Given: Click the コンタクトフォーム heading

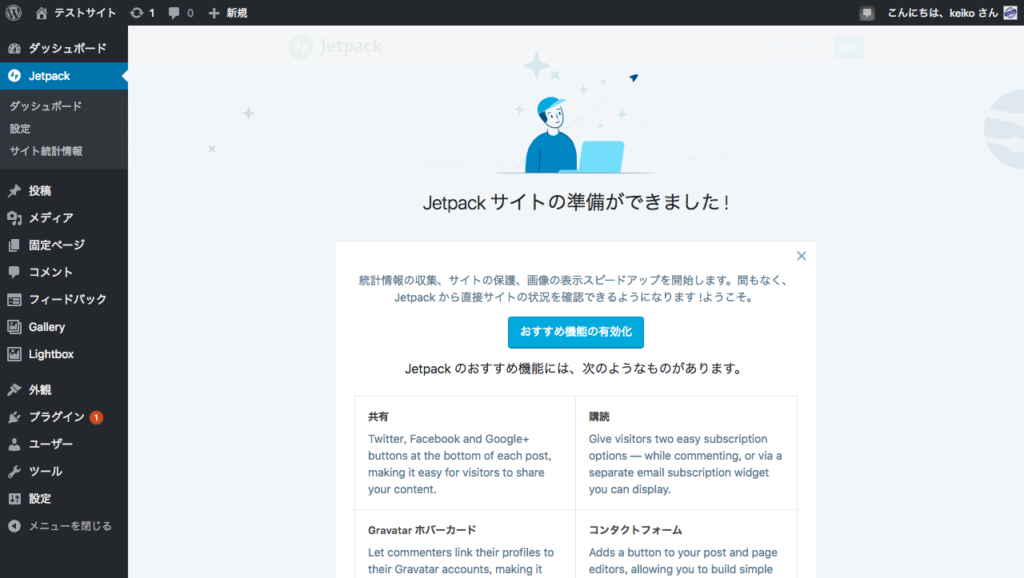Looking at the screenshot, I should click(635, 530).
